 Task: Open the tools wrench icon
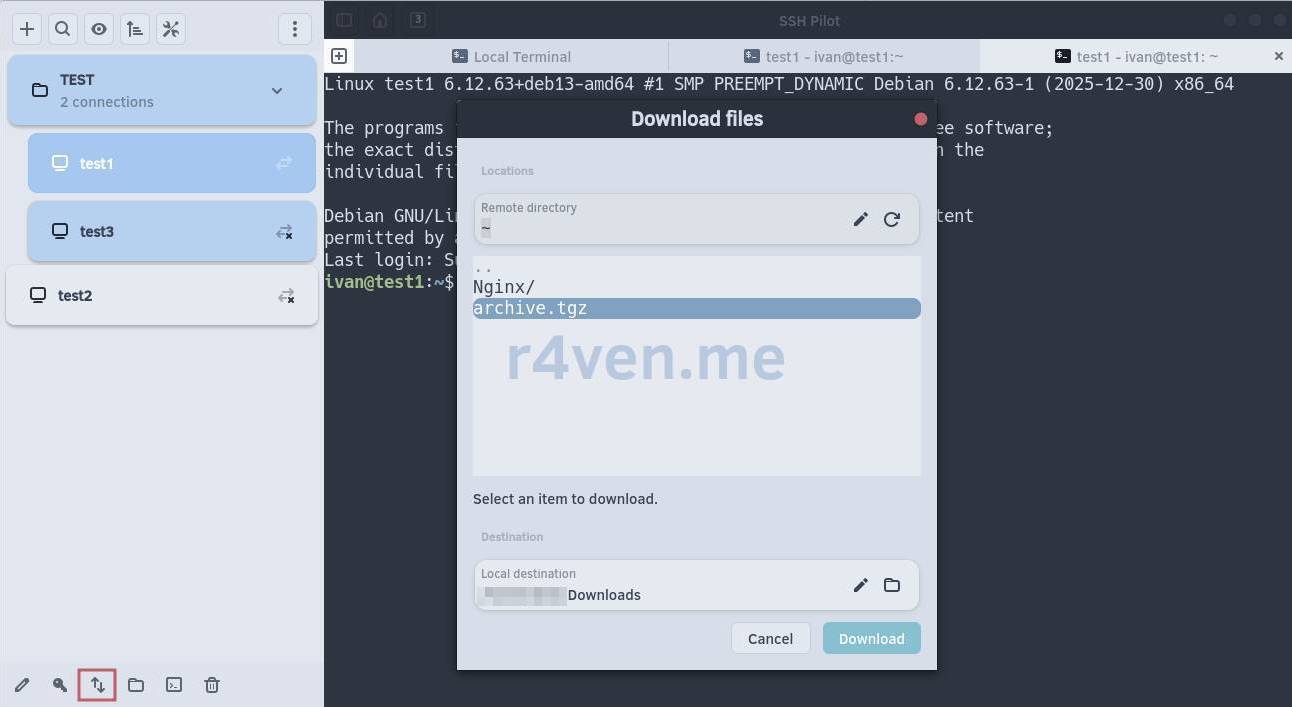(x=171, y=29)
